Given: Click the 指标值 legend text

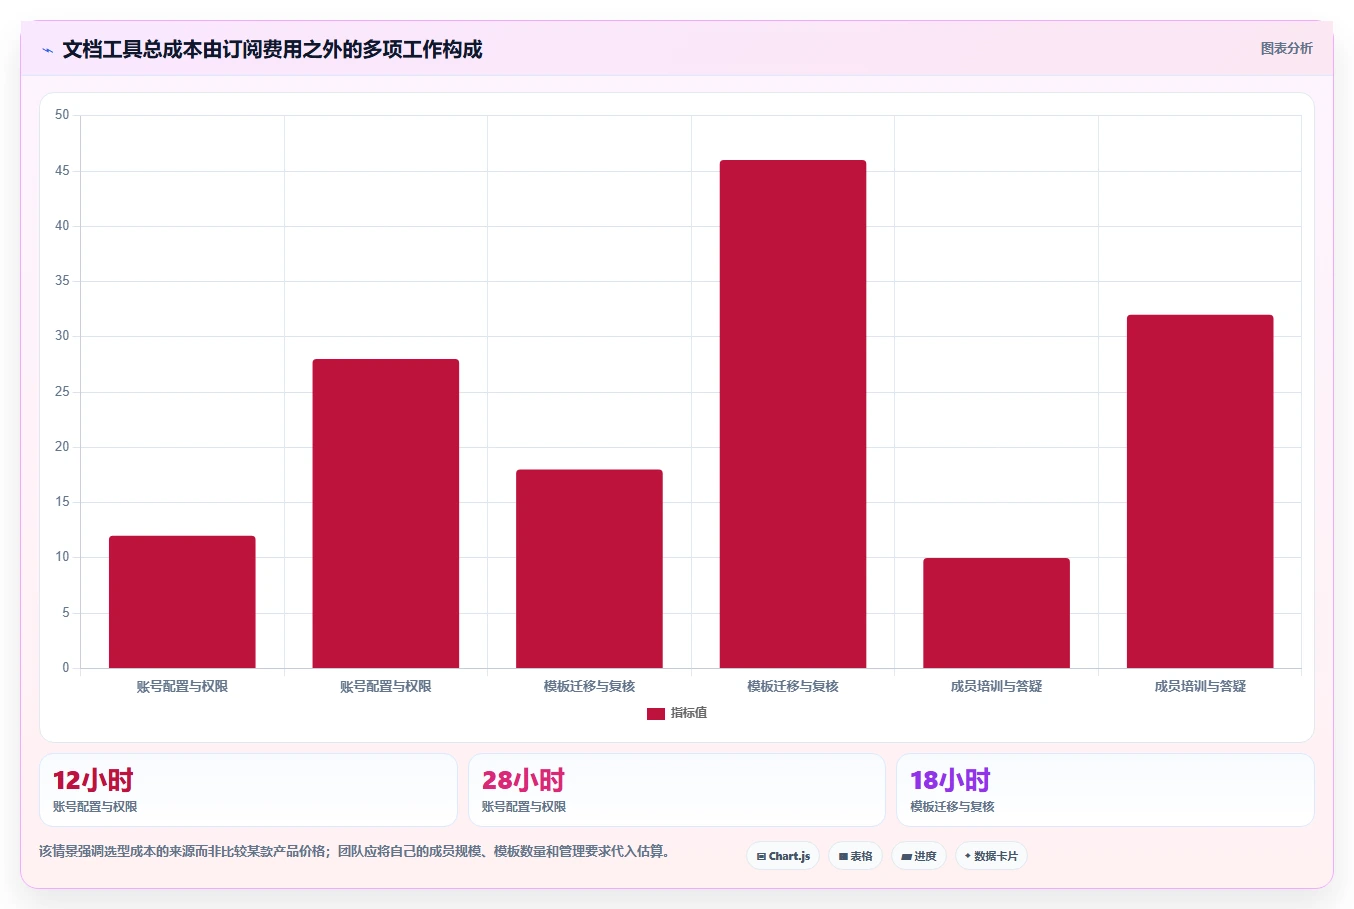Looking at the screenshot, I should coord(689,713).
